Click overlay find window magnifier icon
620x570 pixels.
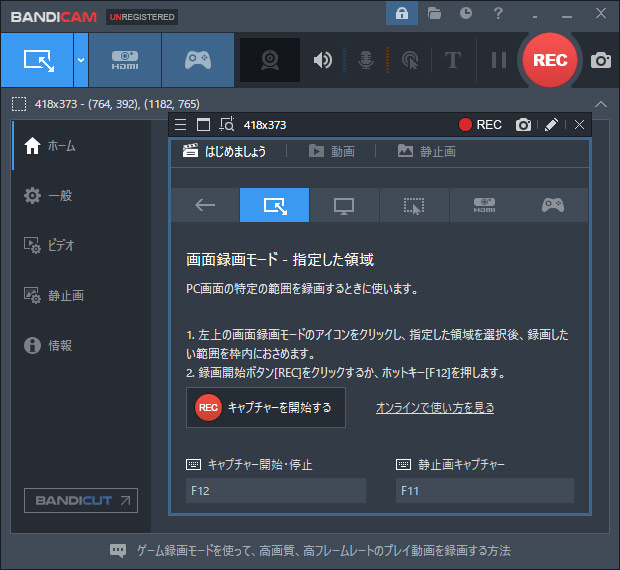click(227, 125)
